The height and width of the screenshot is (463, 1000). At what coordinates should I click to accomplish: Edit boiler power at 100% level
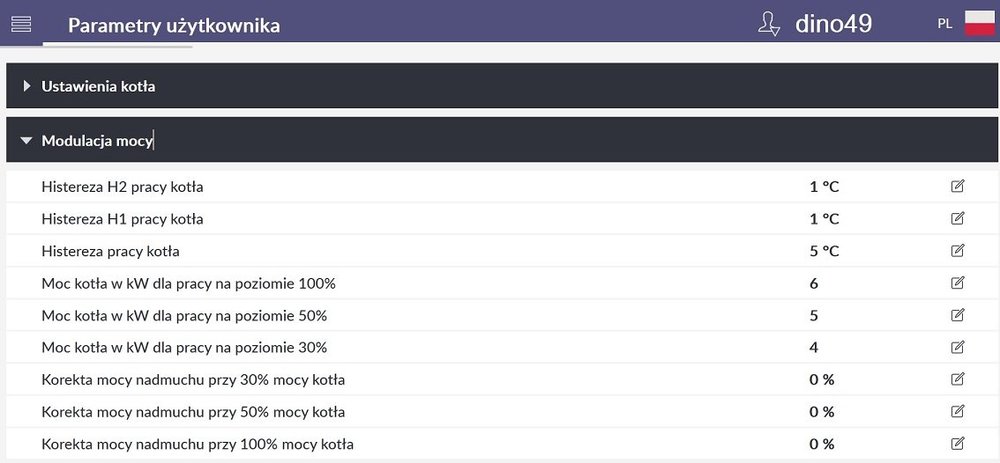[958, 283]
